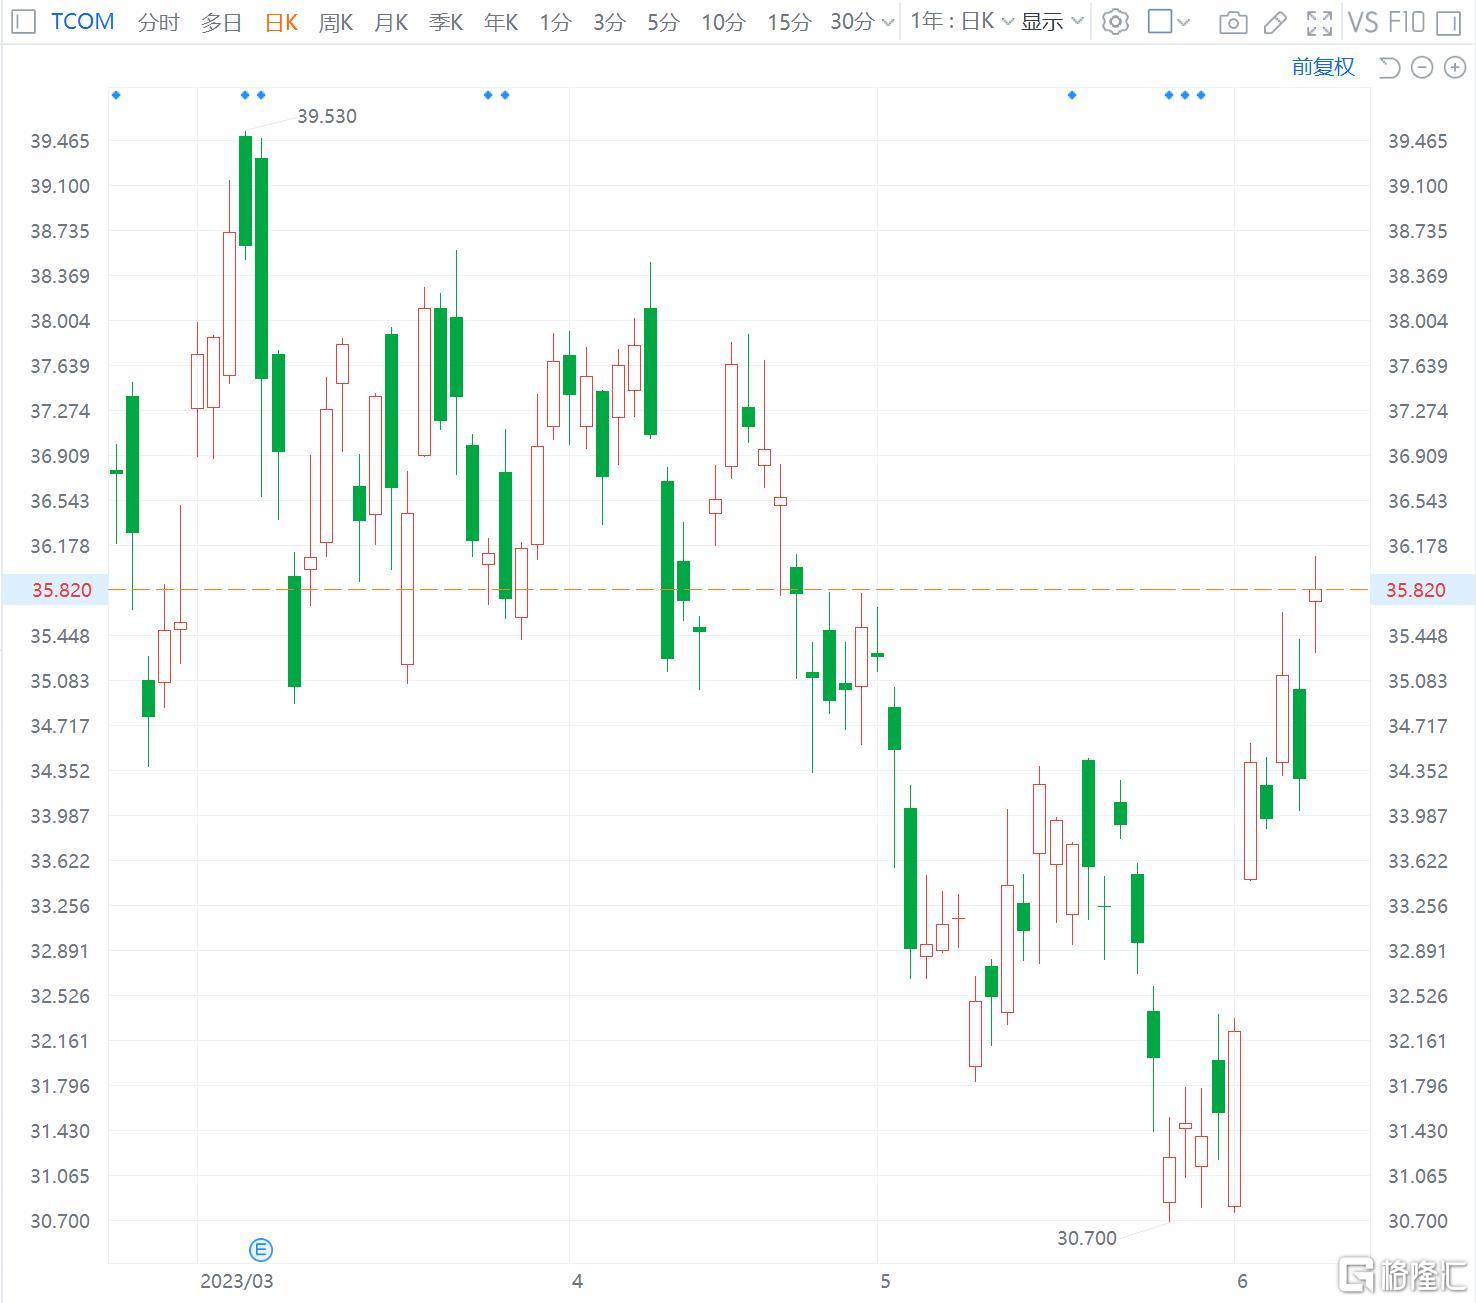Select 年K yearly candlestick tab
The image size is (1476, 1303).
[x=501, y=22]
